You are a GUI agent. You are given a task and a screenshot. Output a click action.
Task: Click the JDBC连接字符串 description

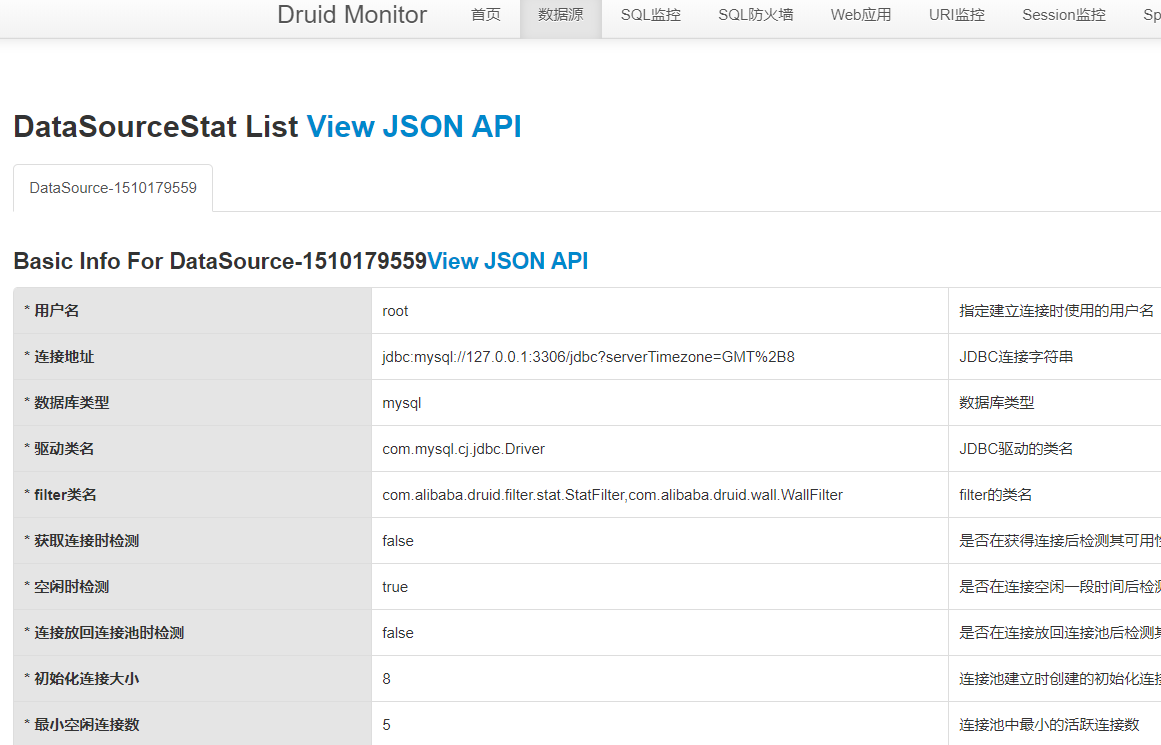[1016, 357]
